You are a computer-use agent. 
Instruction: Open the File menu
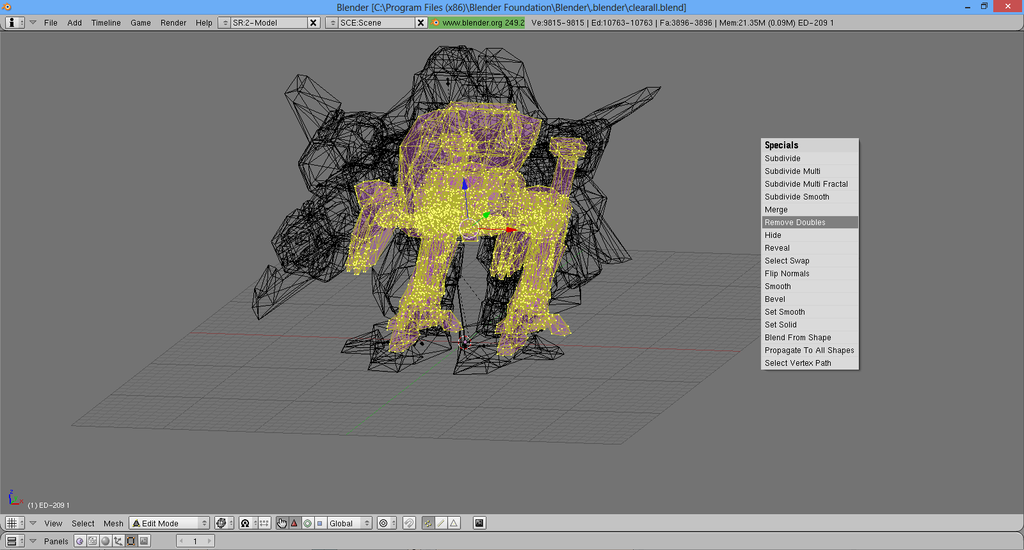click(50, 23)
